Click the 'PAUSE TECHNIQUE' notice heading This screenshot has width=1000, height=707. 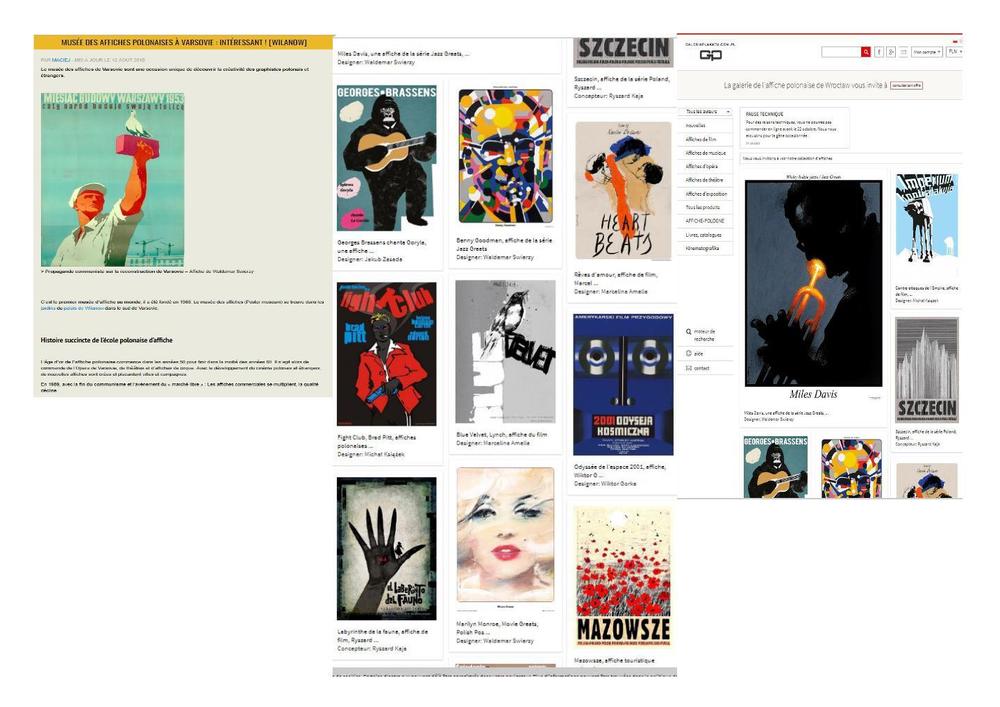pos(765,114)
